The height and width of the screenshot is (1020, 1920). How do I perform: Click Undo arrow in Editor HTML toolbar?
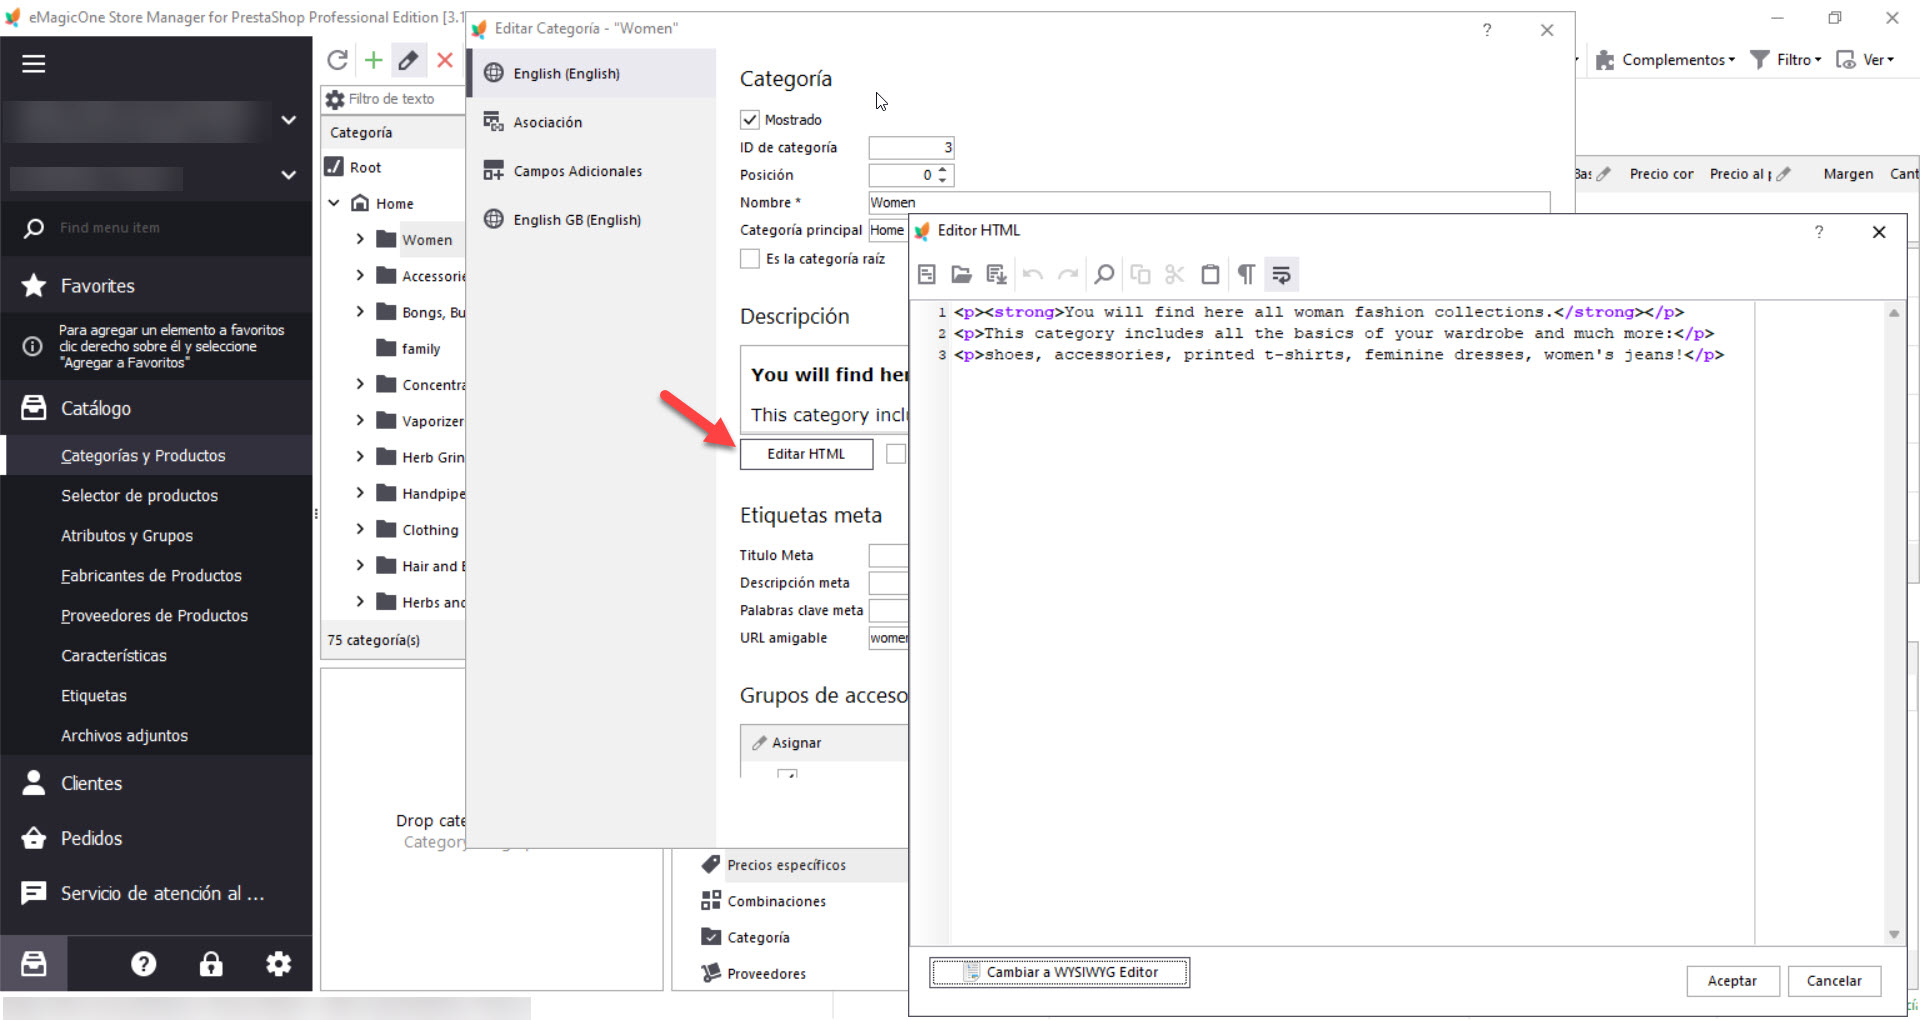point(1033,274)
